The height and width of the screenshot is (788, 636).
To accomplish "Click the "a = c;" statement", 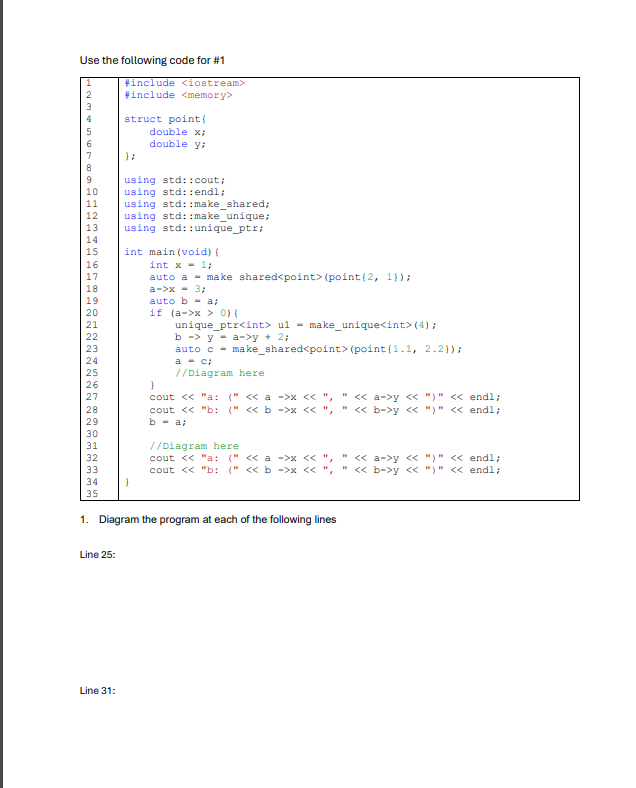I will coord(193,361).
